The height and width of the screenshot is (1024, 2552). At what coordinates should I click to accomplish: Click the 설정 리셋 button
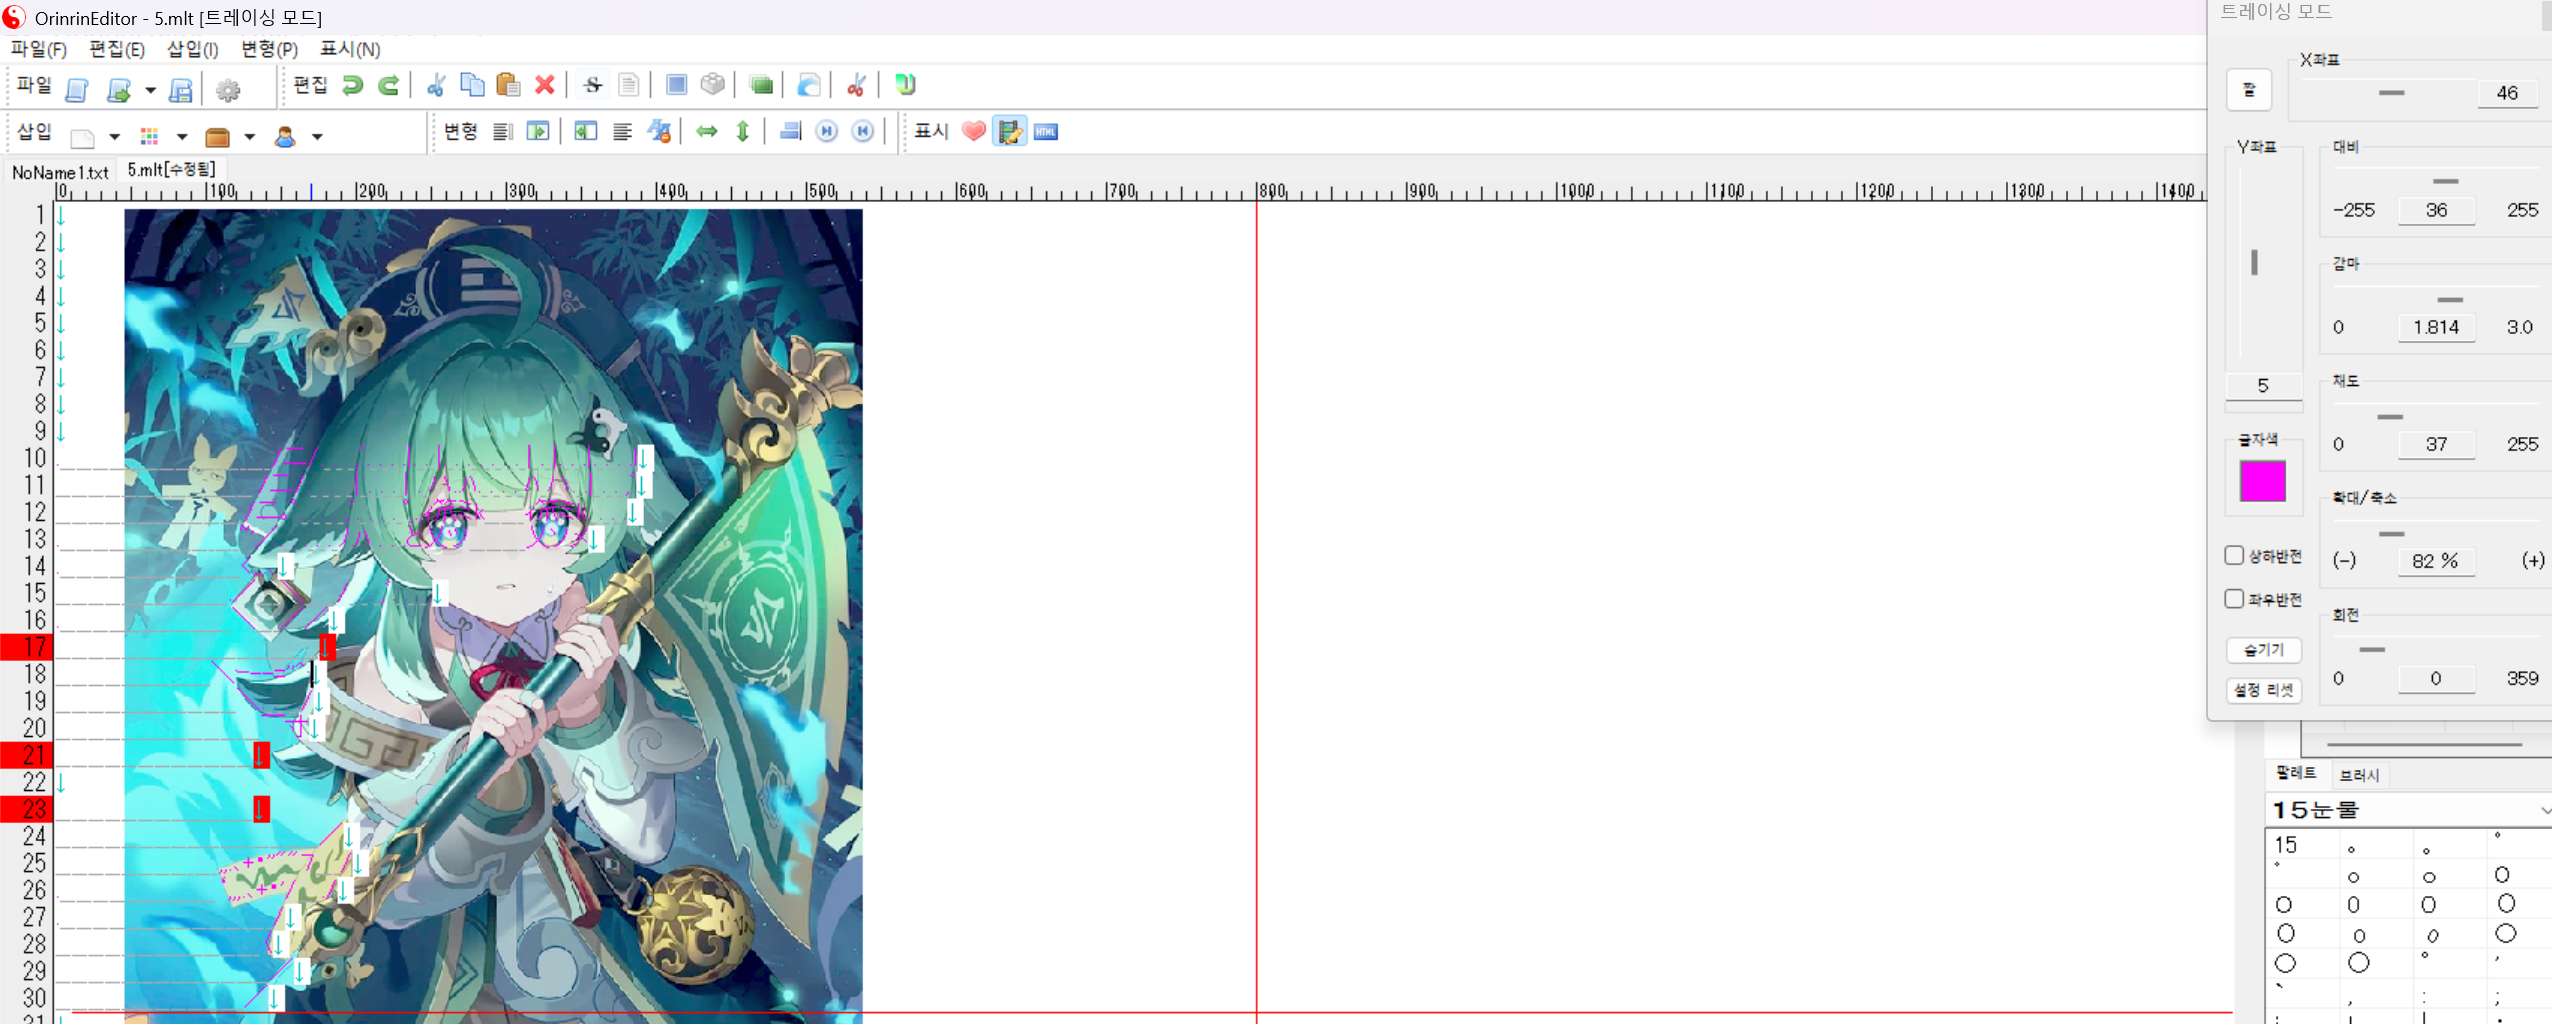2264,690
